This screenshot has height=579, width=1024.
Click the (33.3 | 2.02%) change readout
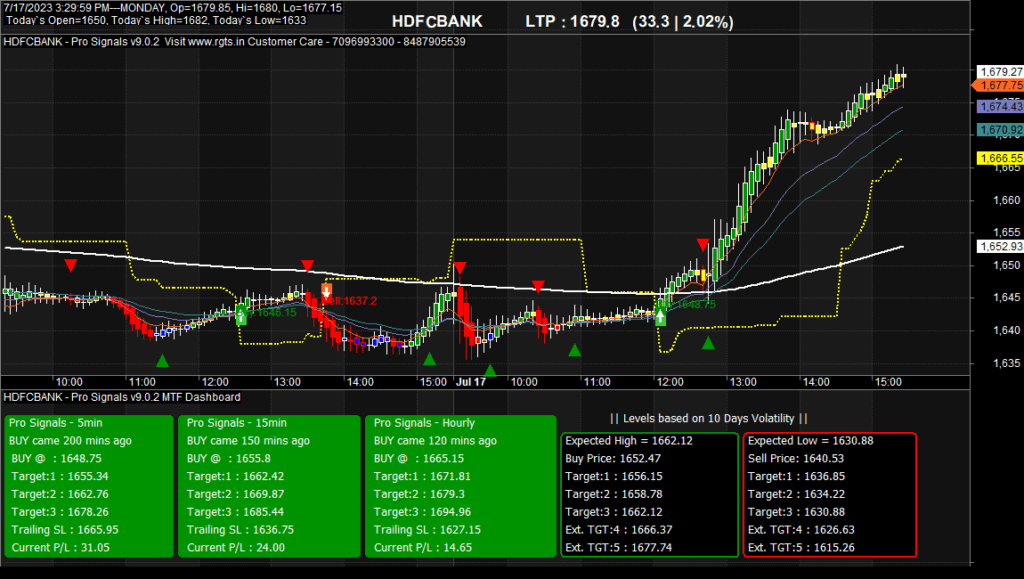tap(683, 22)
